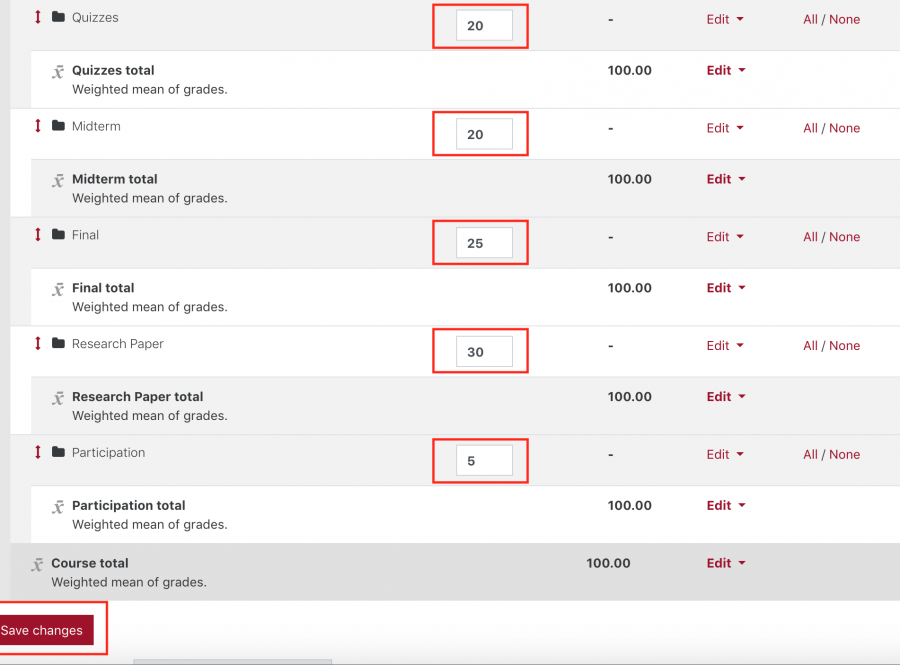
Task: Expand Edit menu for Research Paper category
Action: (x=725, y=345)
